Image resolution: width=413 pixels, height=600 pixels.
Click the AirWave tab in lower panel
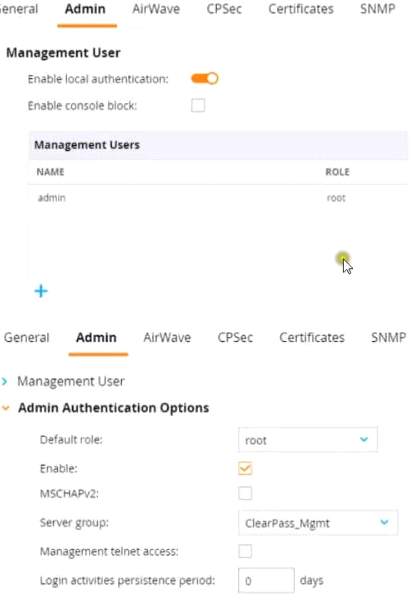tap(167, 338)
